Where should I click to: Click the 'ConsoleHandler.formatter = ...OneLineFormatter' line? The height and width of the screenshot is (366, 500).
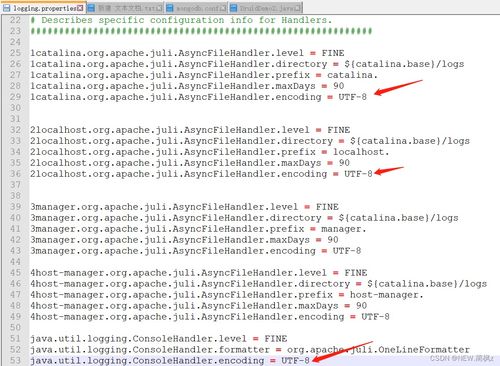tap(250, 350)
